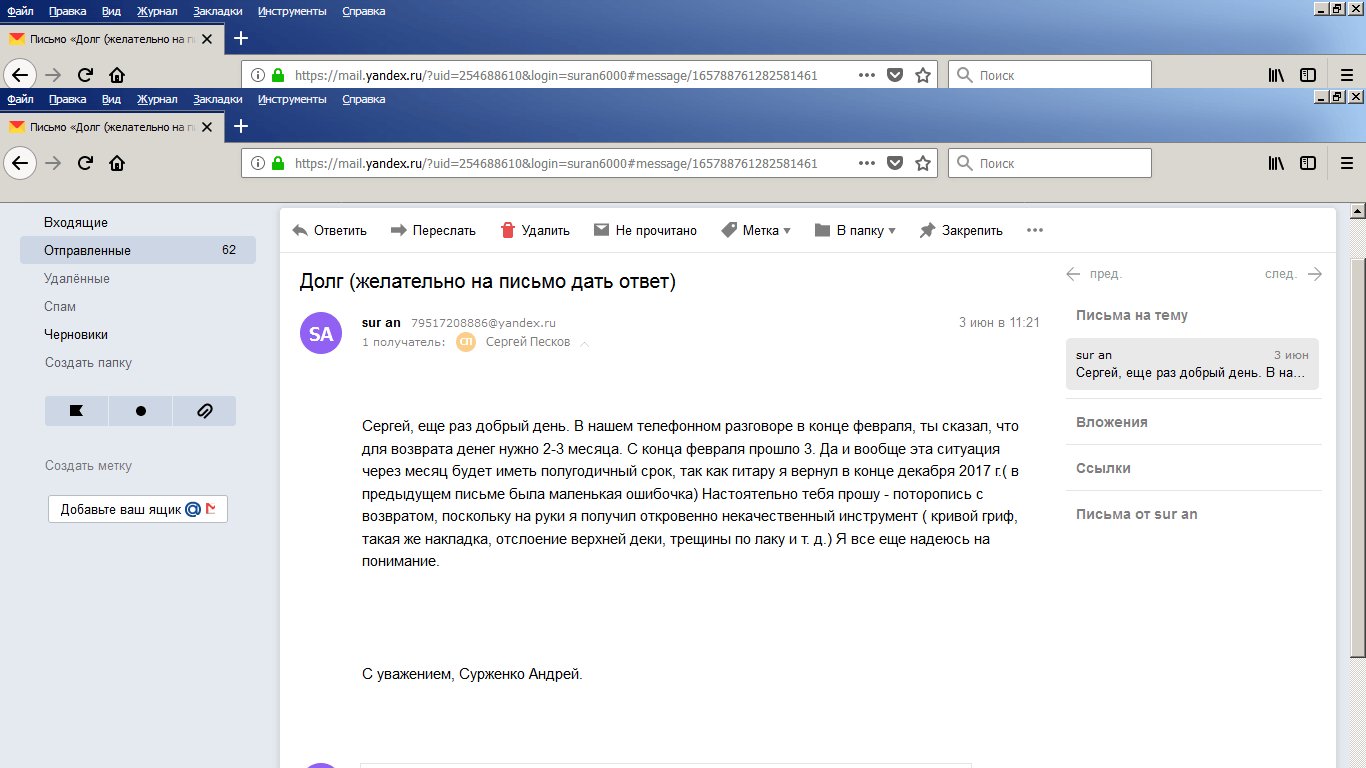
Task: Go home from the lower navigation bar
Action: [x=117, y=163]
